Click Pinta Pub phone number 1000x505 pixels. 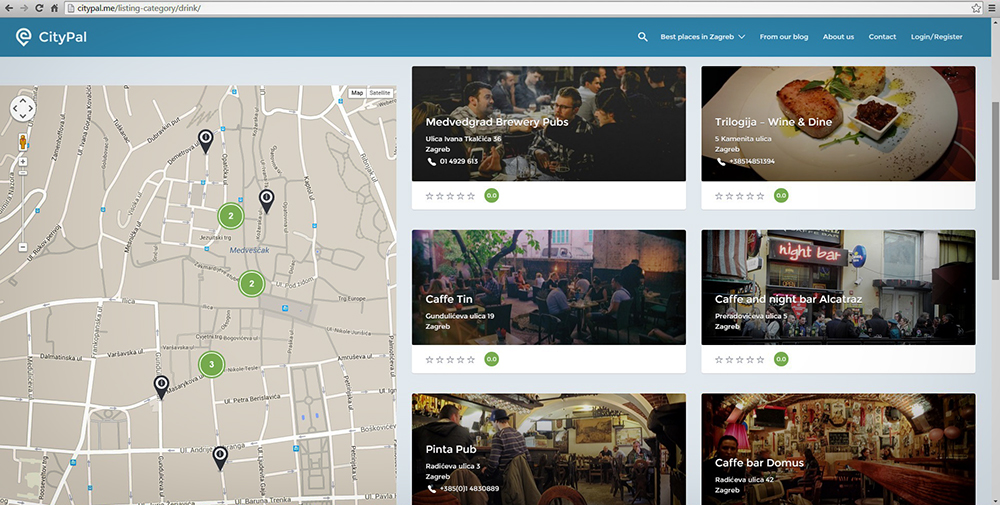click(x=469, y=488)
